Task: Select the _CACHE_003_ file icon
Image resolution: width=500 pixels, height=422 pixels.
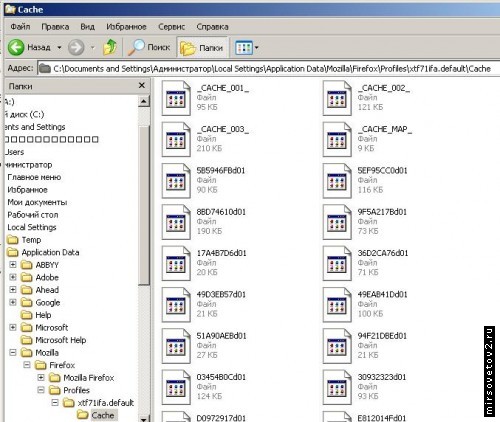Action: 176,139
